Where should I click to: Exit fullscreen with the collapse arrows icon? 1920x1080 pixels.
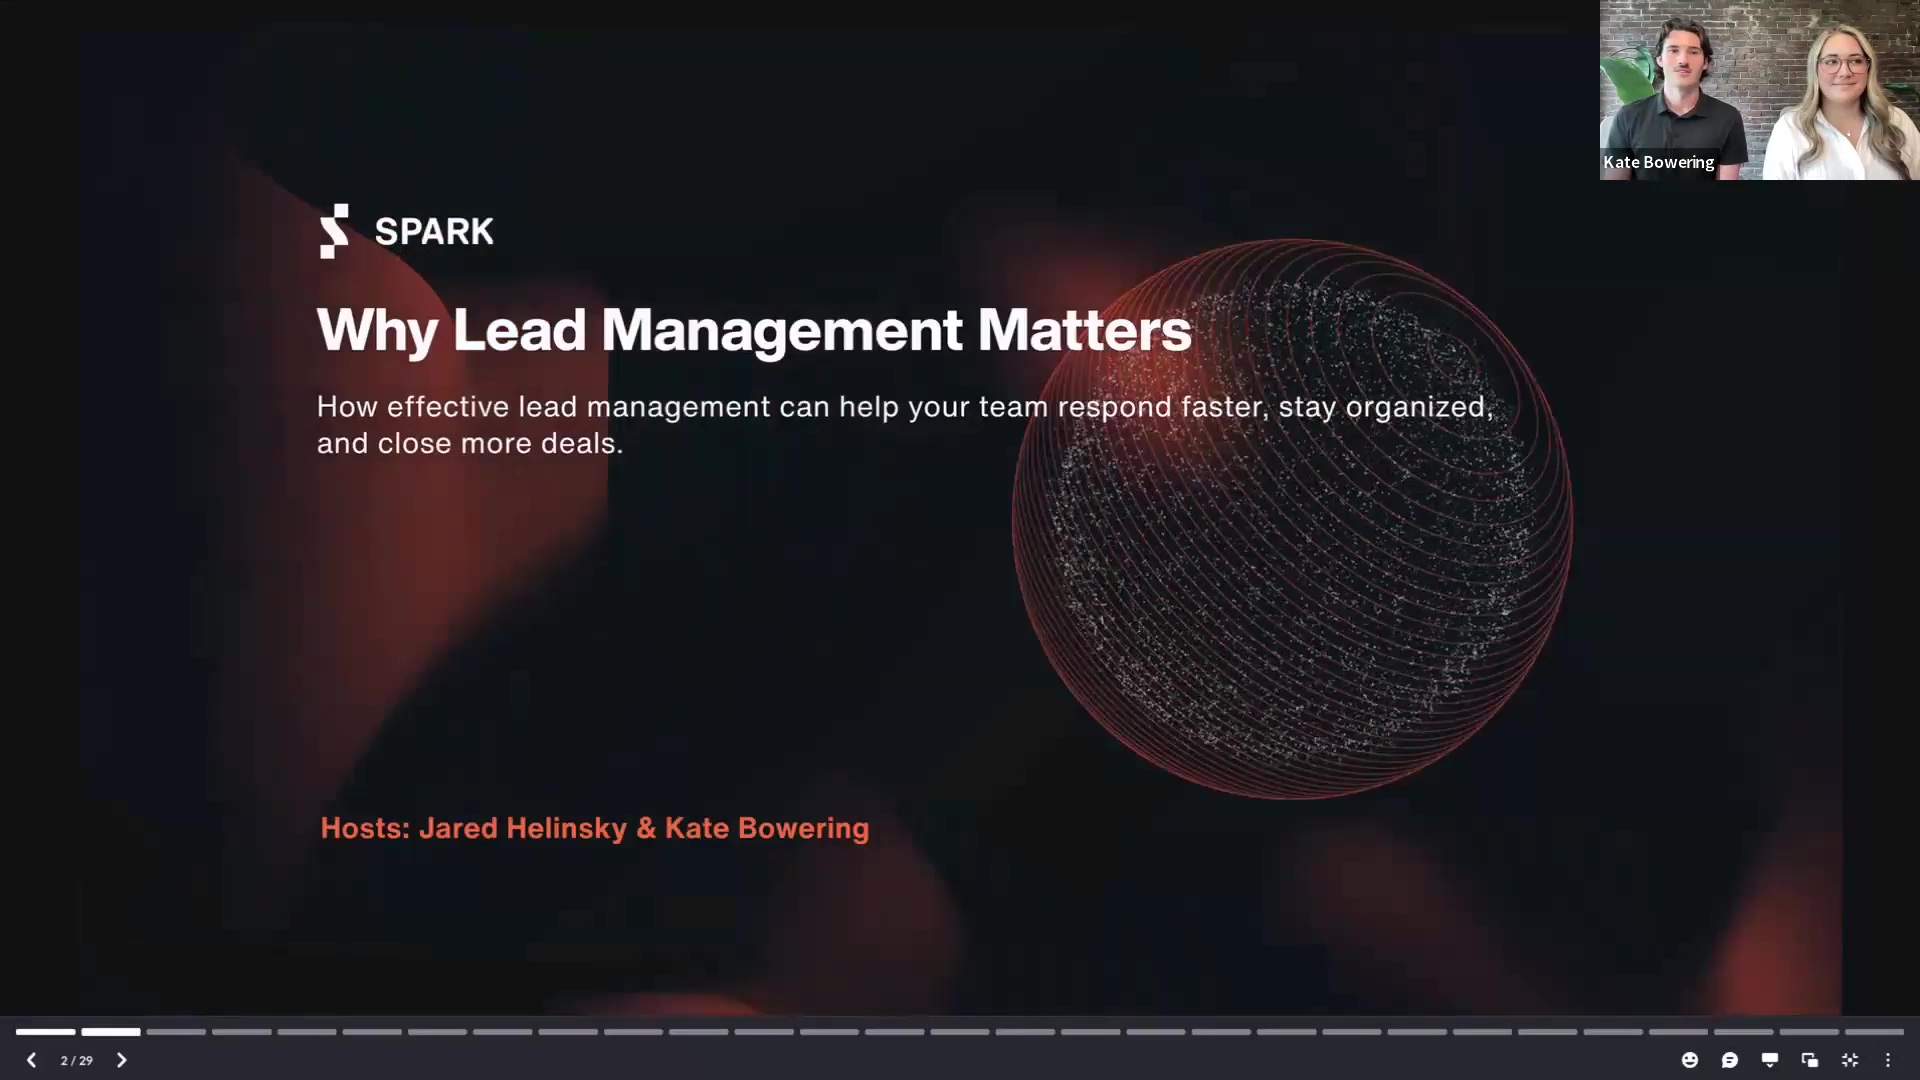[x=1850, y=1060]
